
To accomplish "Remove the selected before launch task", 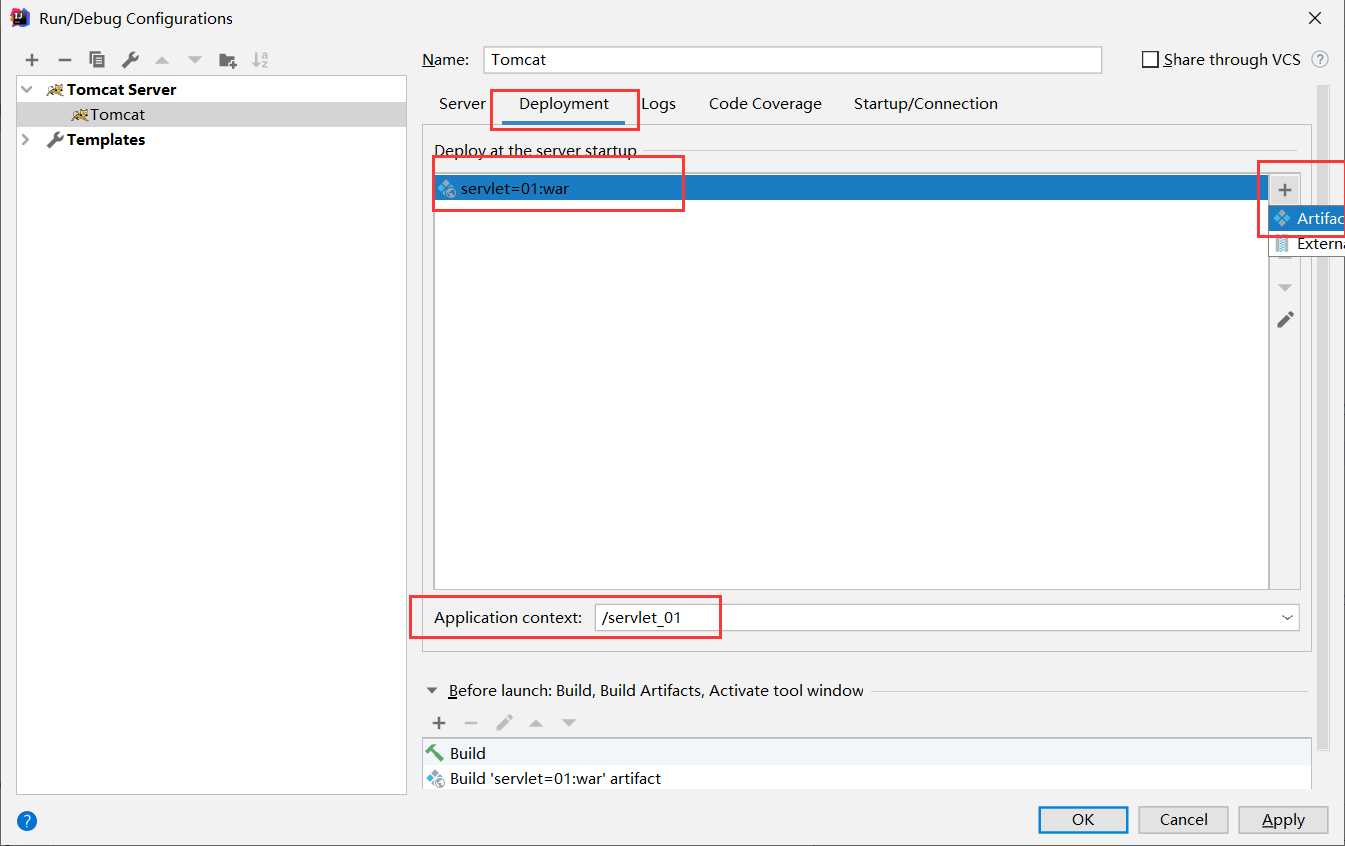I will click(471, 723).
